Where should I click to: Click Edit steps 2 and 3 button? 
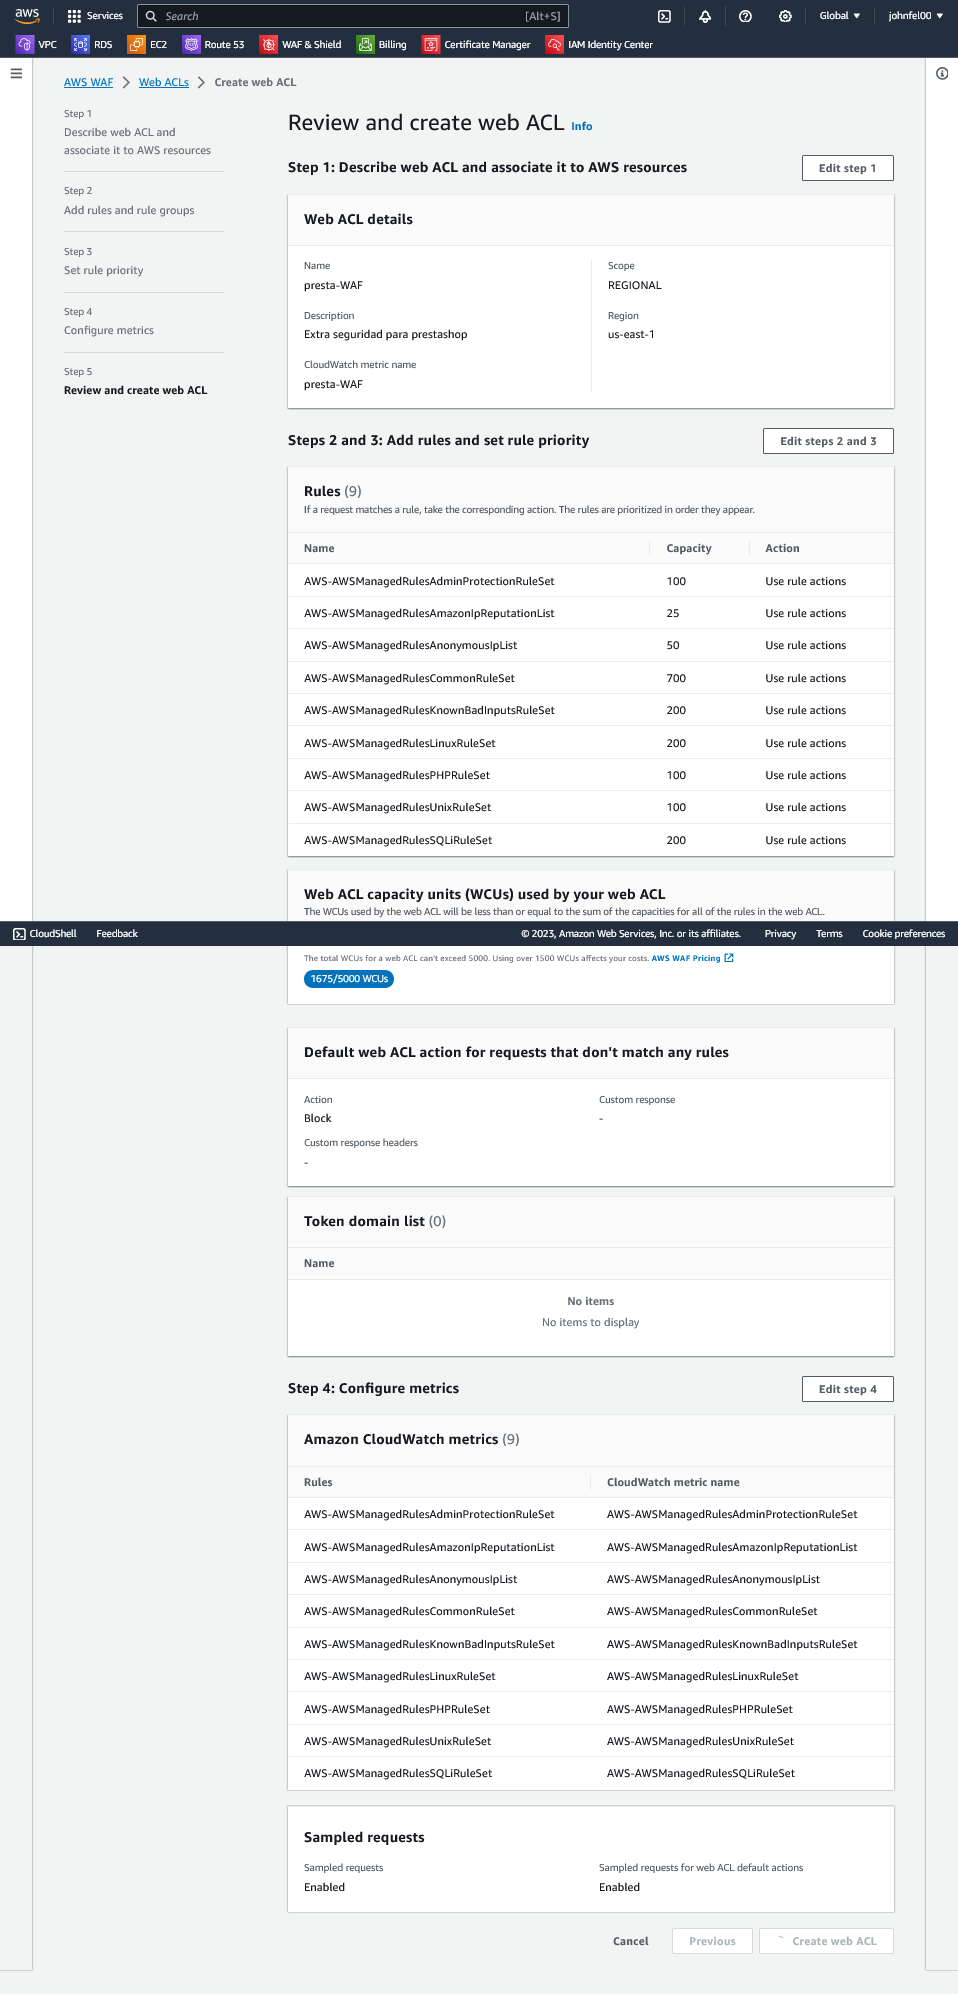click(x=827, y=441)
